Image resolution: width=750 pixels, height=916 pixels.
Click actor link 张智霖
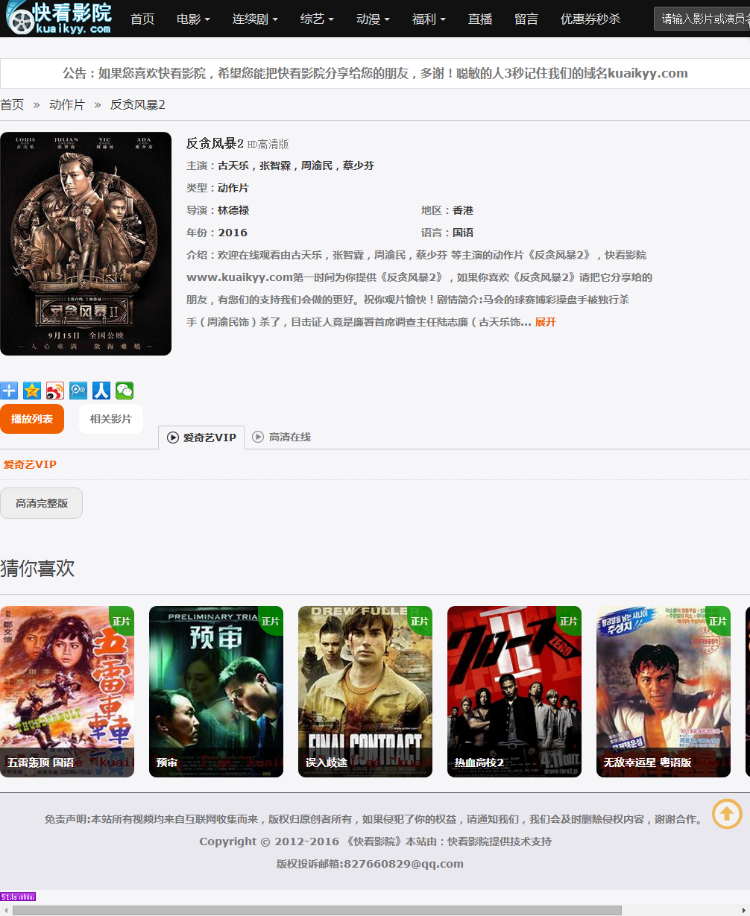click(275, 165)
